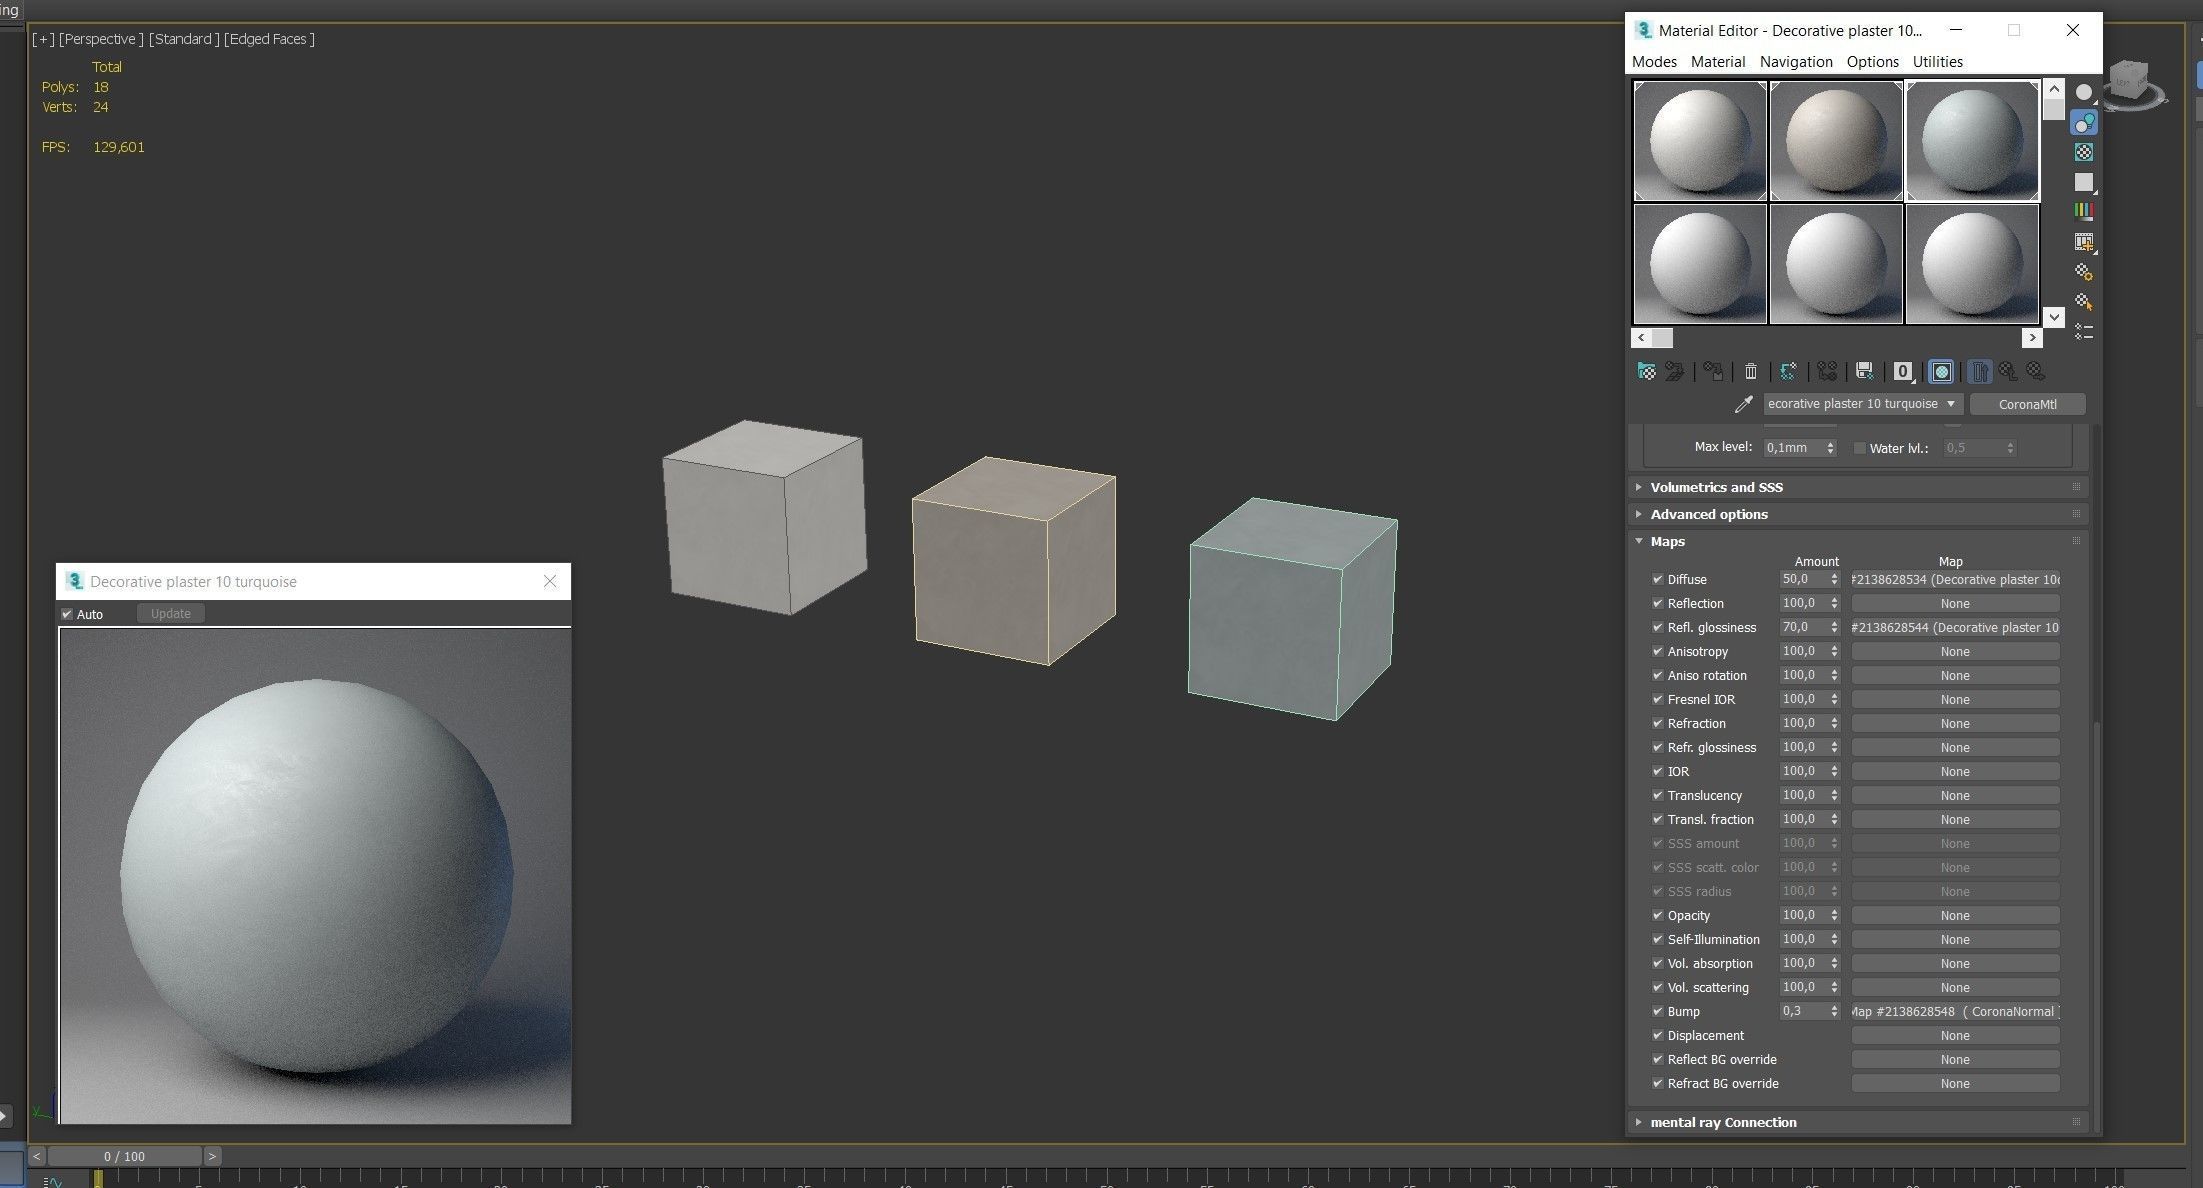The height and width of the screenshot is (1188, 2203).
Task: Toggle the Backlight sample icon
Action: pyautogui.click(x=2084, y=122)
